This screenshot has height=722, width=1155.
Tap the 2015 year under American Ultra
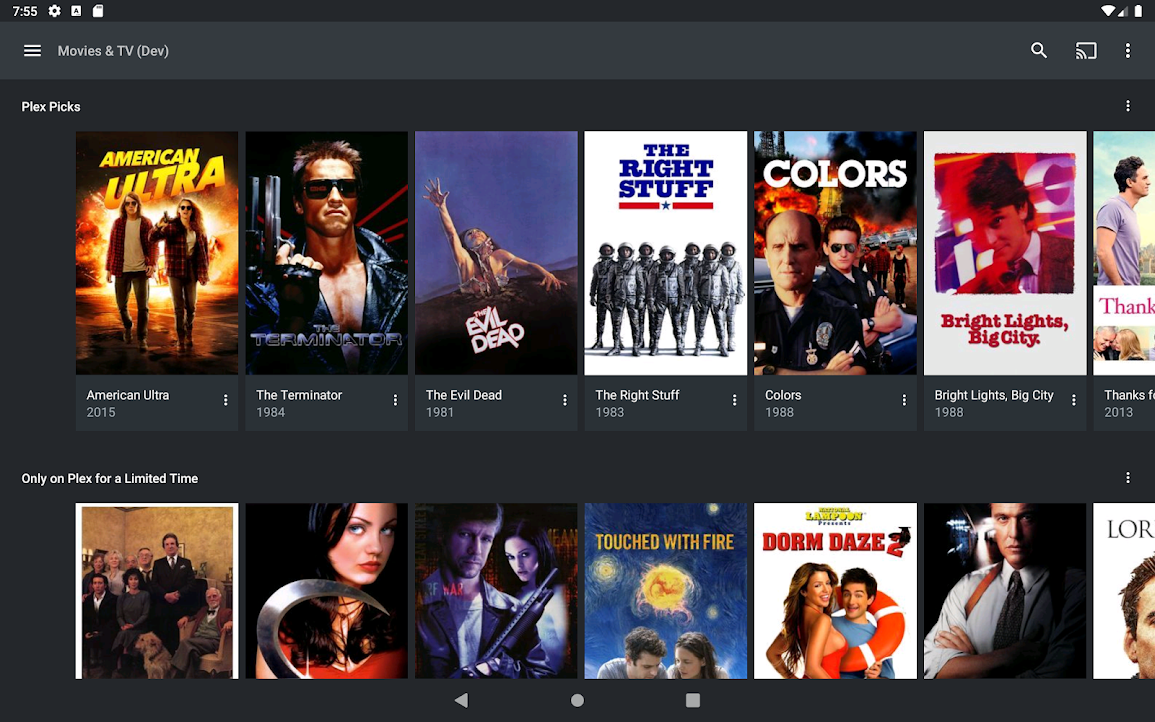[x=101, y=413]
